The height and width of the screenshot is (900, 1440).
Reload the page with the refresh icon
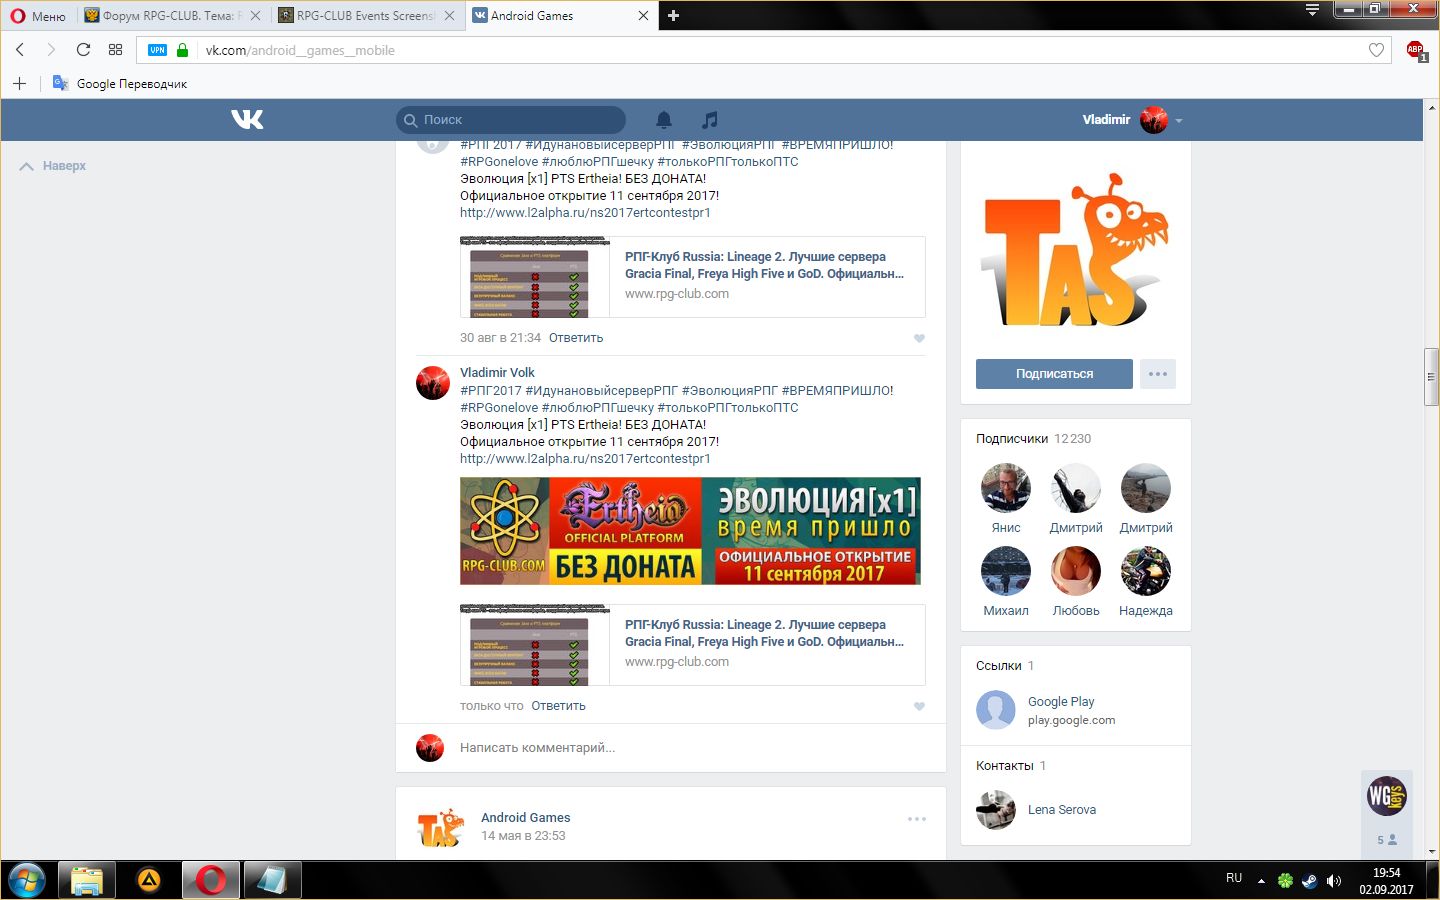[x=83, y=50]
